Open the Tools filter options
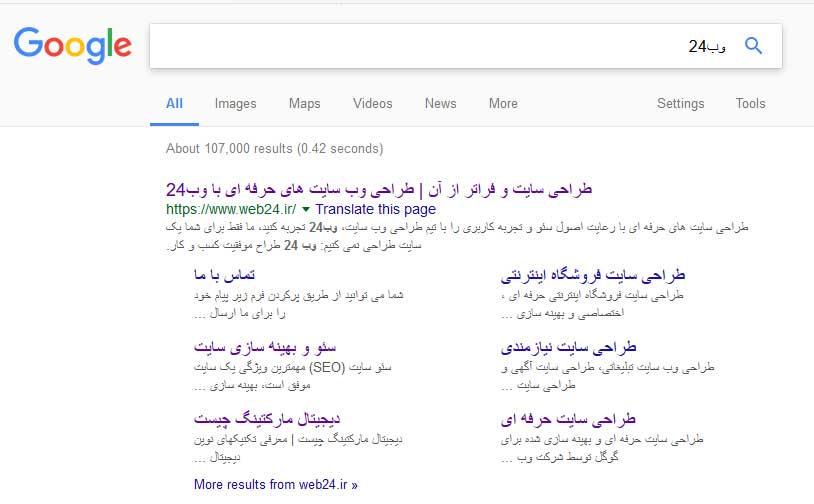 point(750,103)
